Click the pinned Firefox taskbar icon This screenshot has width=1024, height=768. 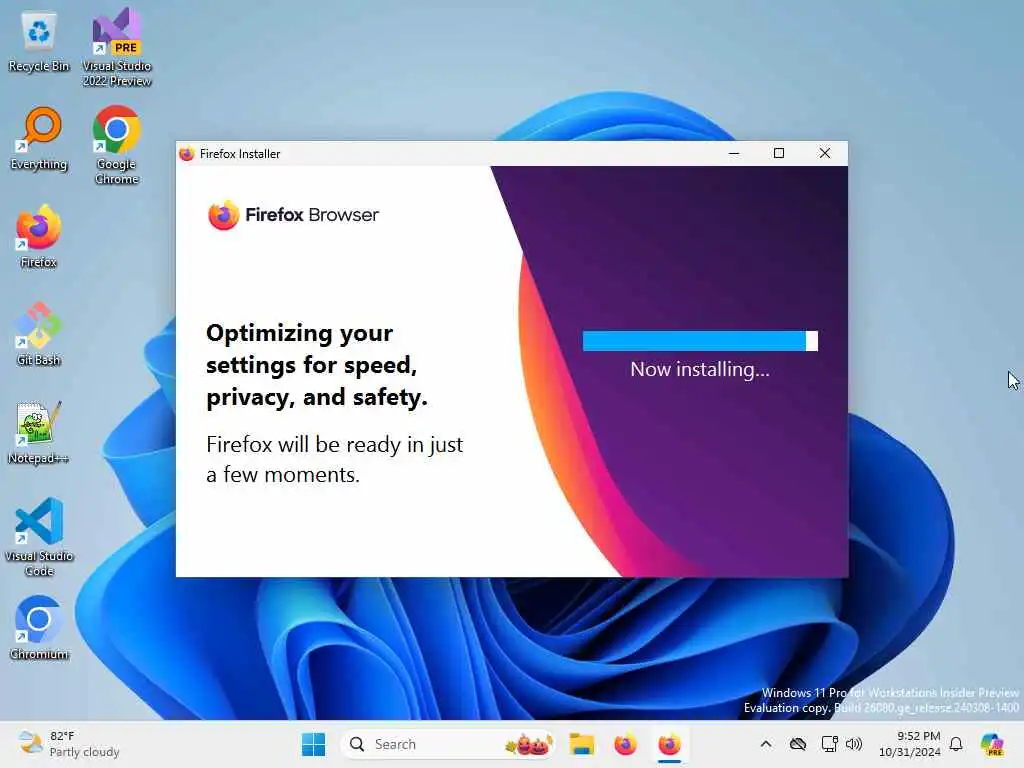click(626, 744)
